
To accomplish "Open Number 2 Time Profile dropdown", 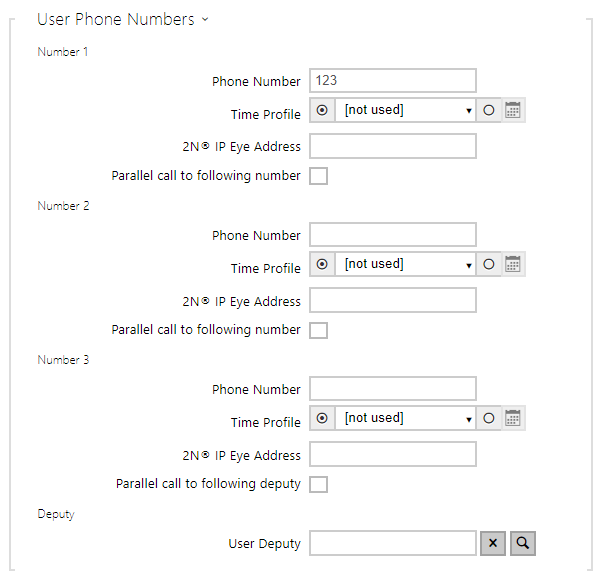I will pos(405,264).
